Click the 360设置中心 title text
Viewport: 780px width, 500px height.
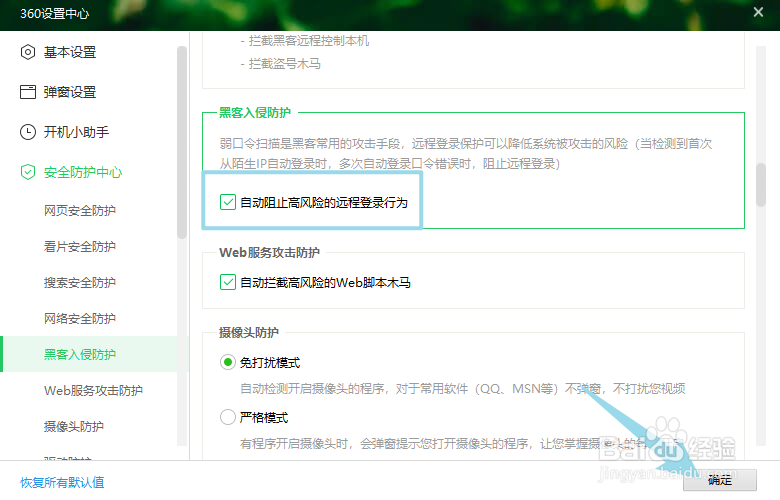click(55, 13)
